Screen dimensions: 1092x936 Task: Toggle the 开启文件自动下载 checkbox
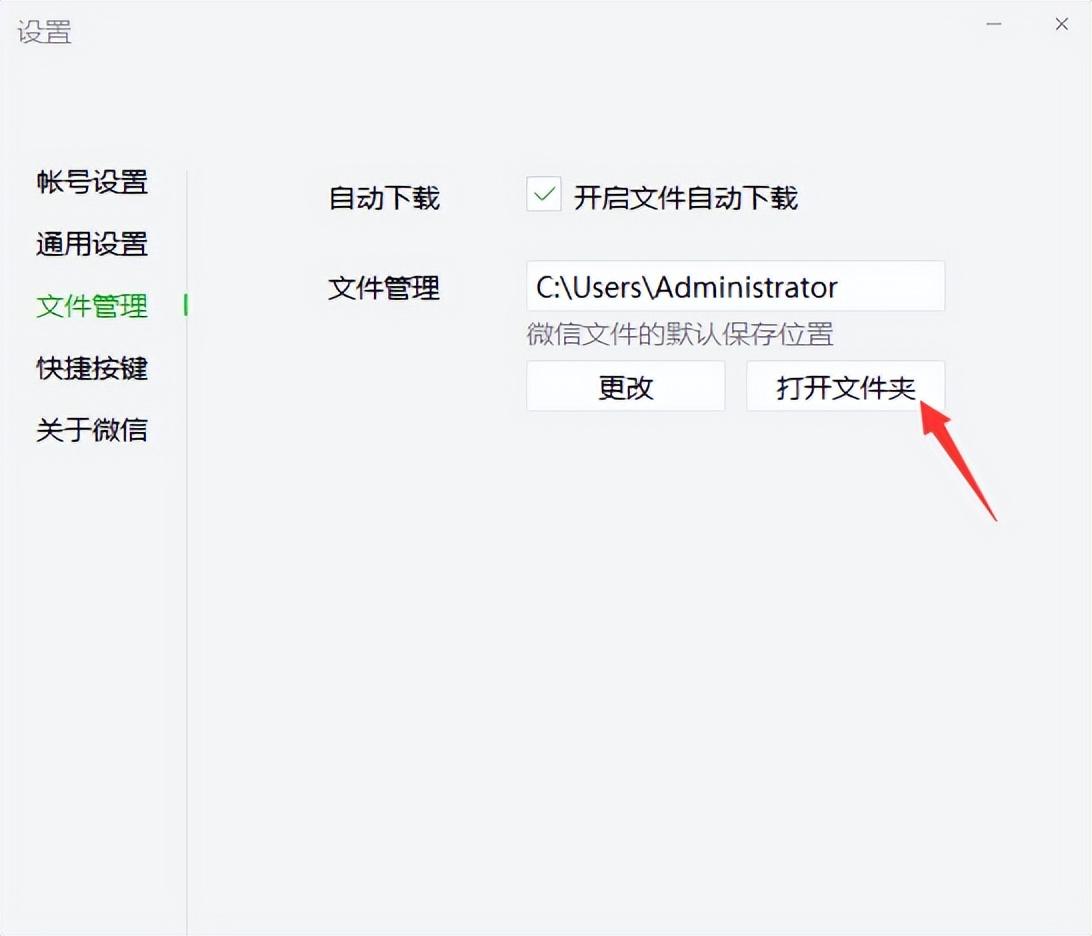[x=543, y=194]
